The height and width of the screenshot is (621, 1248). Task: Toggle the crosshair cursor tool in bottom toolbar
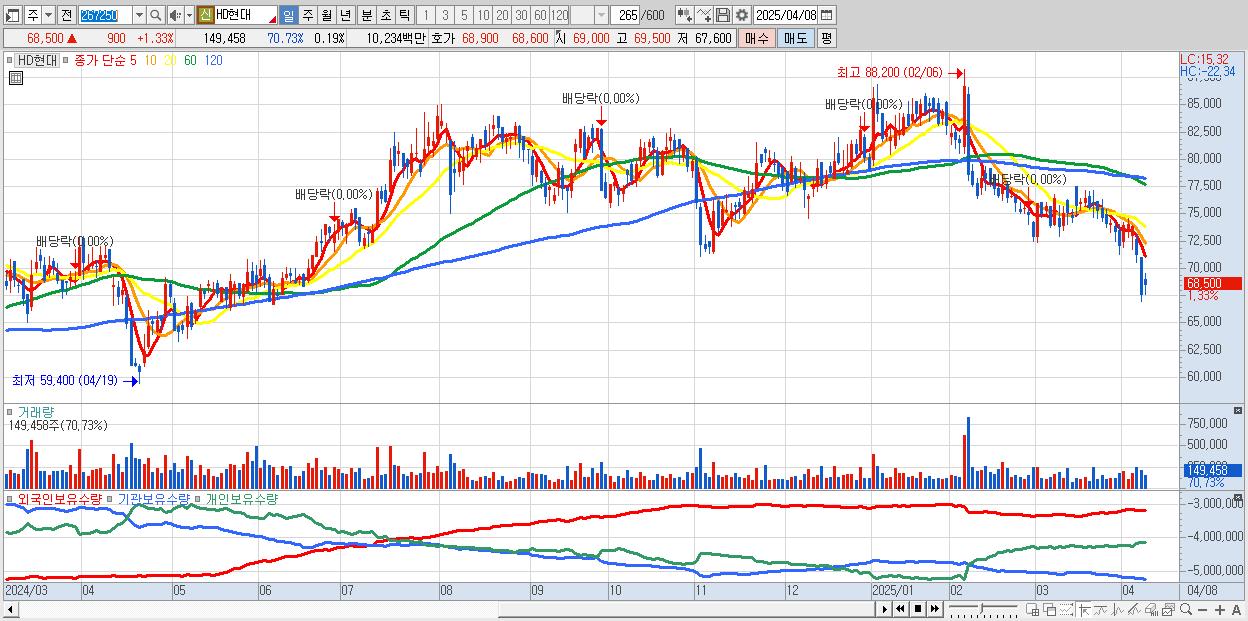(x=1084, y=610)
